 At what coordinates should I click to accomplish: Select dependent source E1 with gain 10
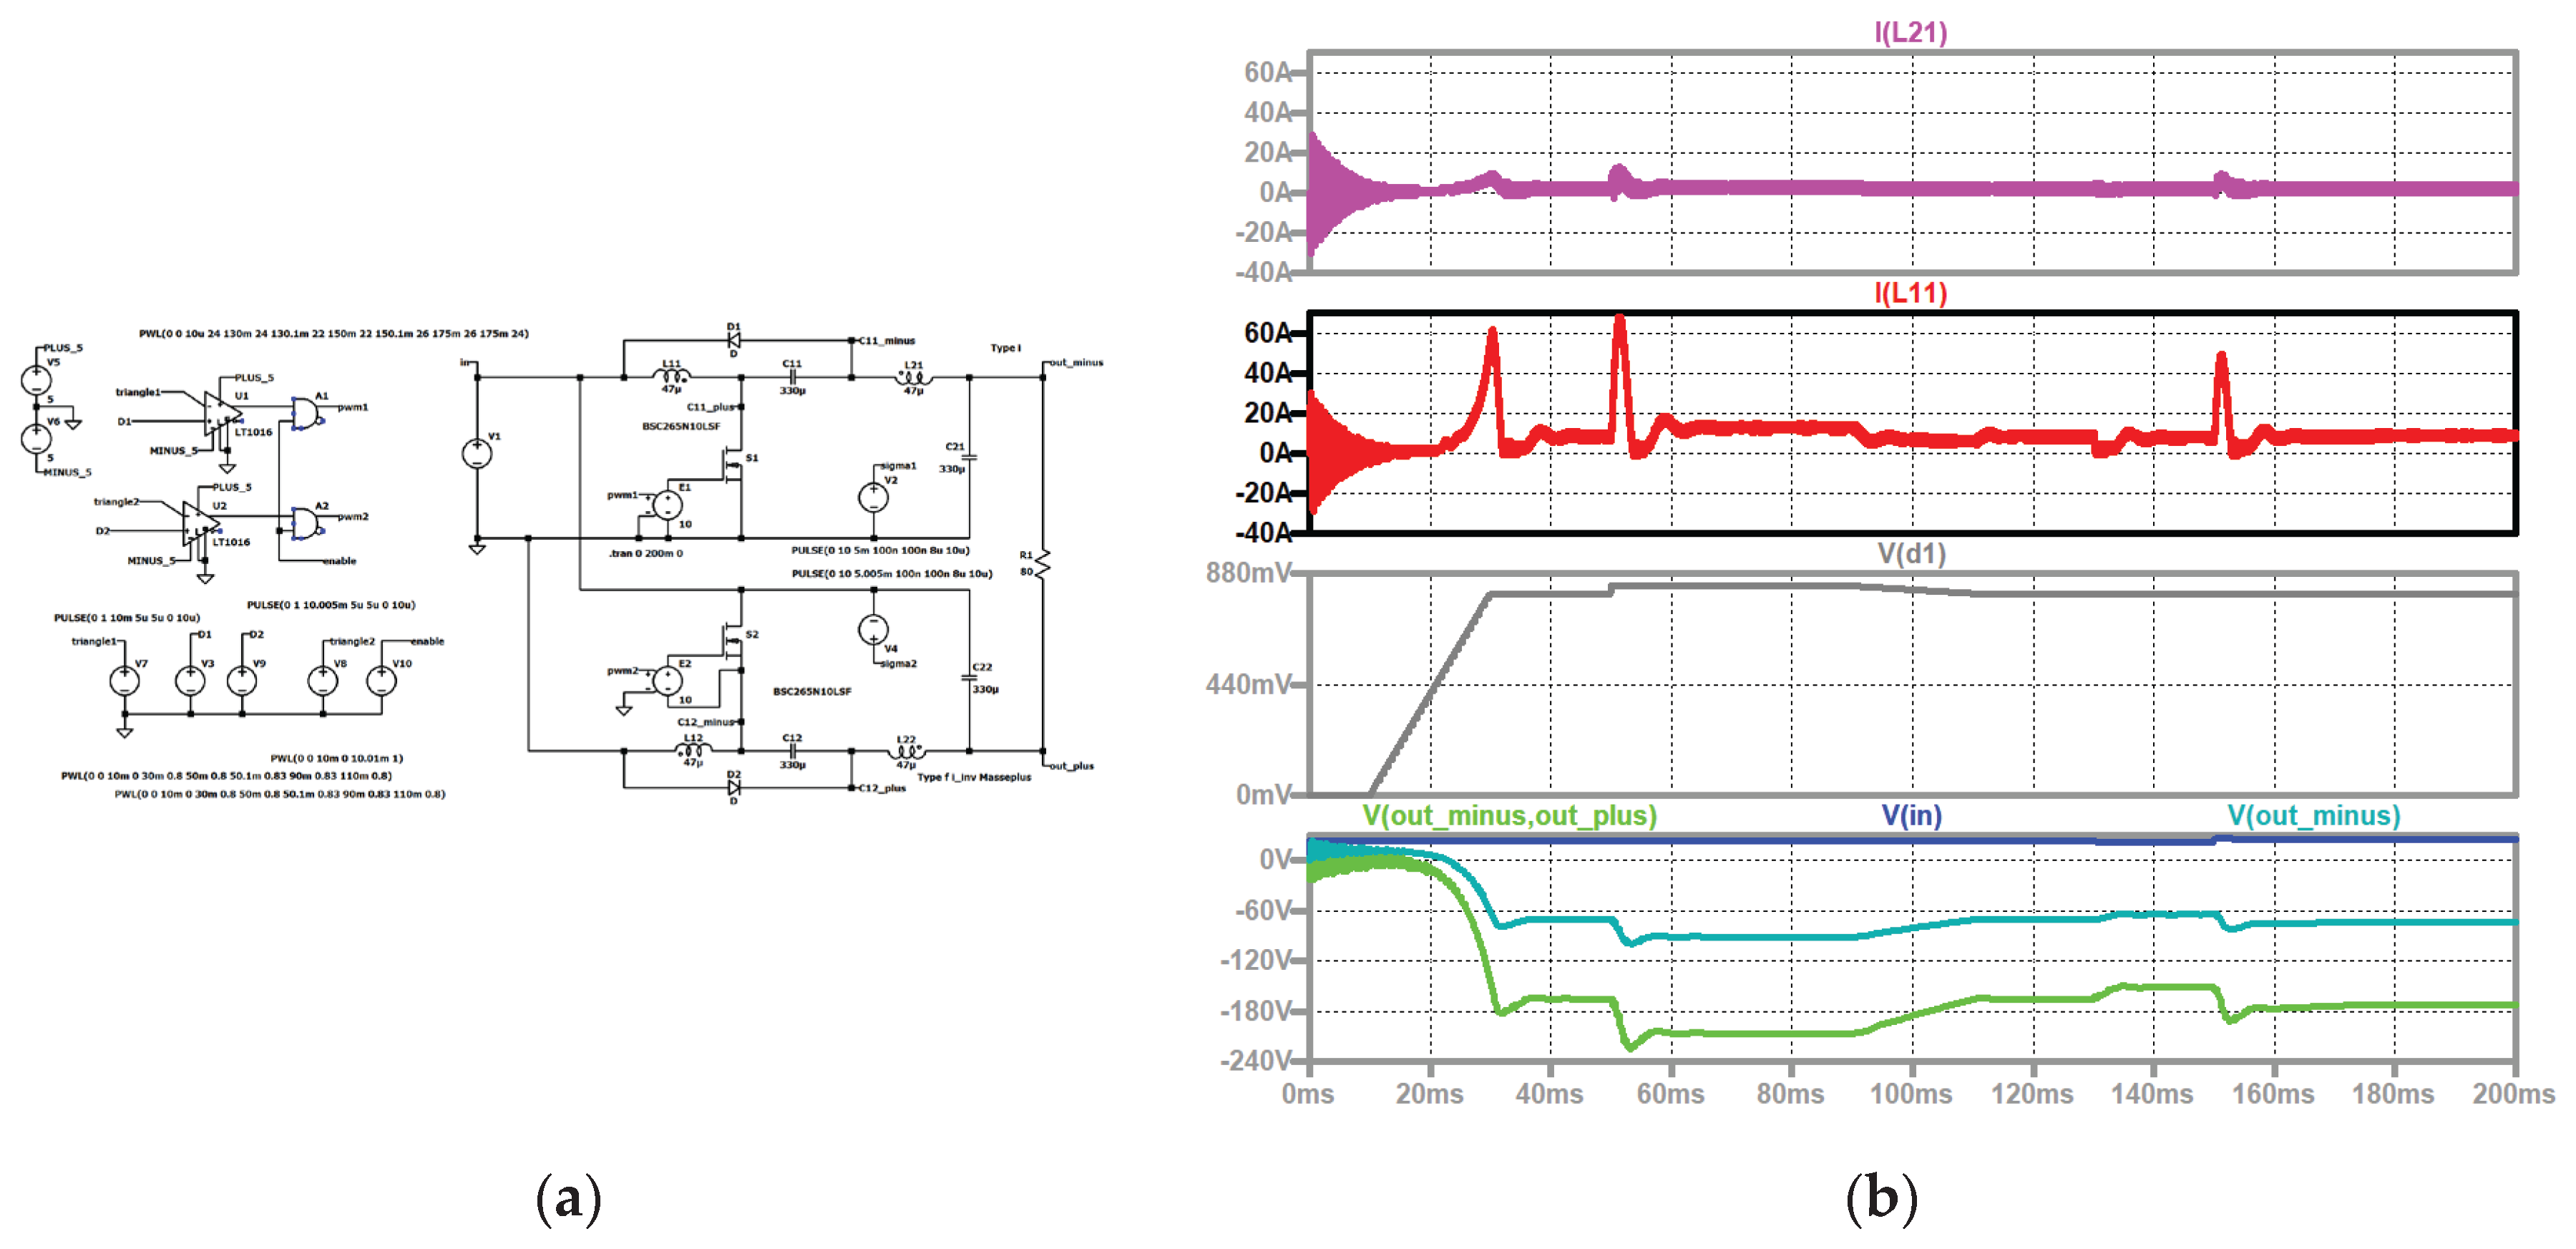(x=667, y=504)
